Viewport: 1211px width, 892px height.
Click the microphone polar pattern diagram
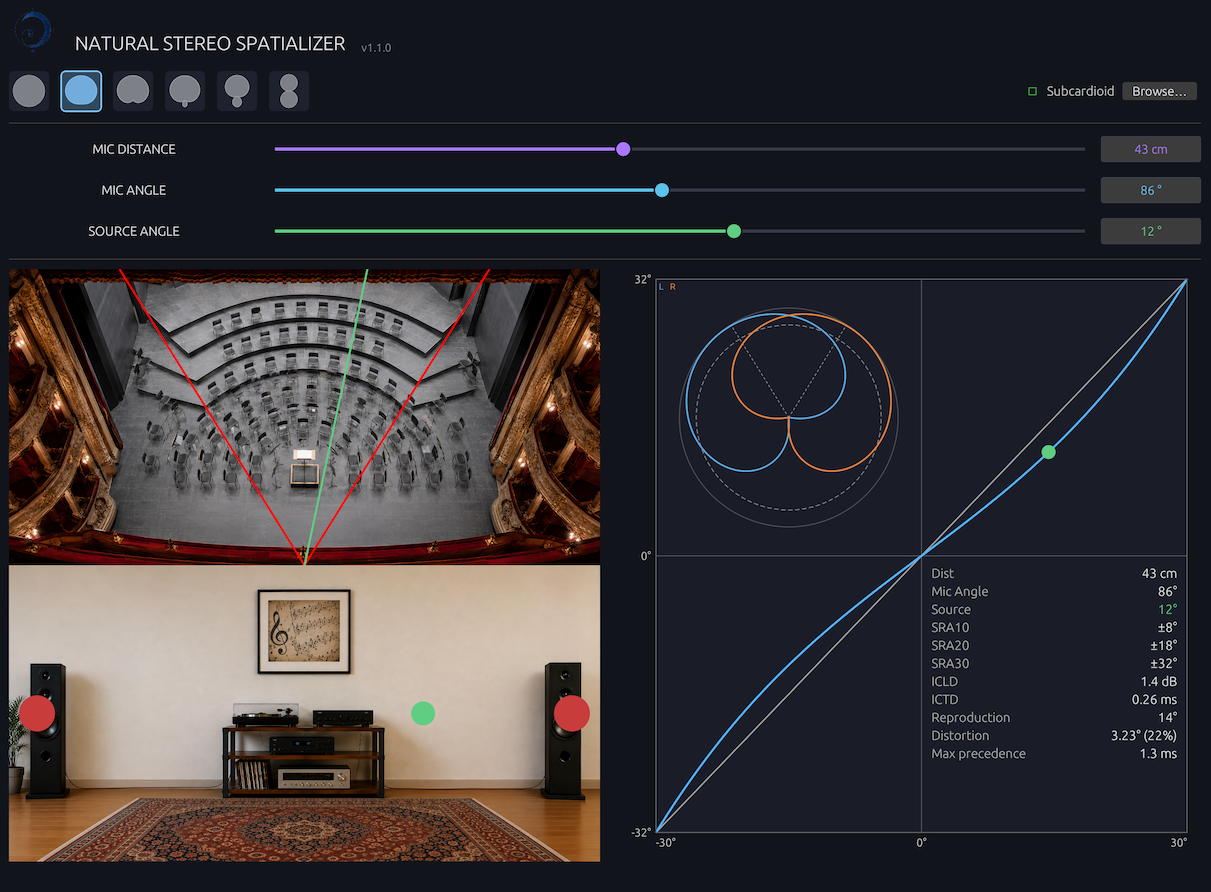(789, 418)
